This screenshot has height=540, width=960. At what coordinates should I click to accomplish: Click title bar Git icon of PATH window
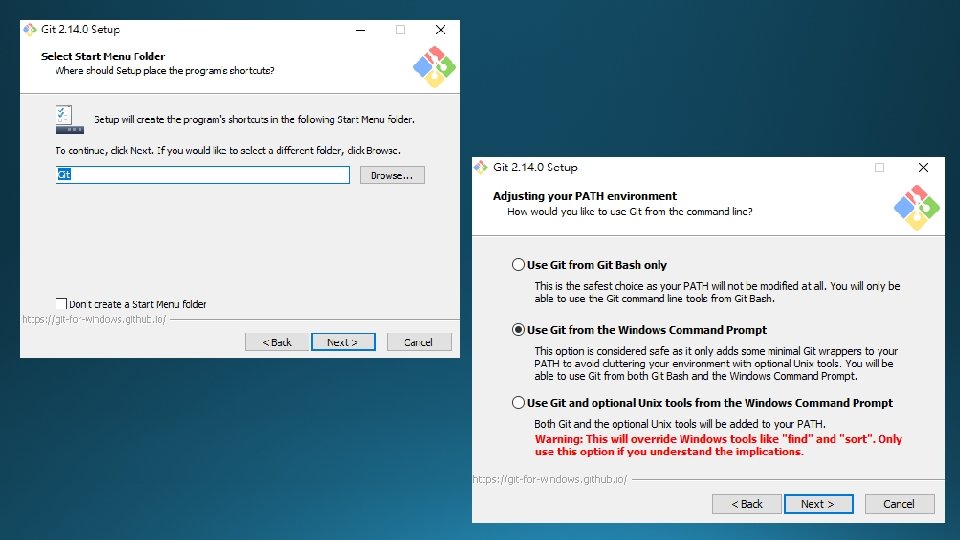point(481,167)
